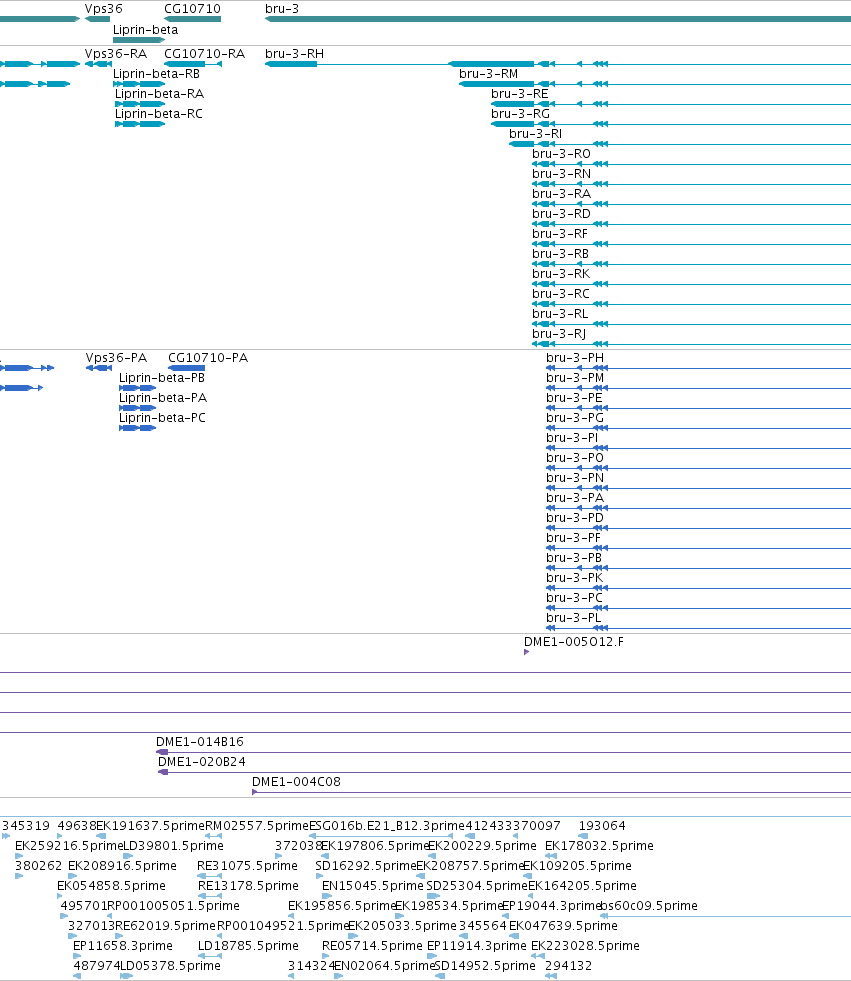Open EST label EK164205.5prime
The width and height of the screenshot is (851, 981).
(x=582, y=886)
